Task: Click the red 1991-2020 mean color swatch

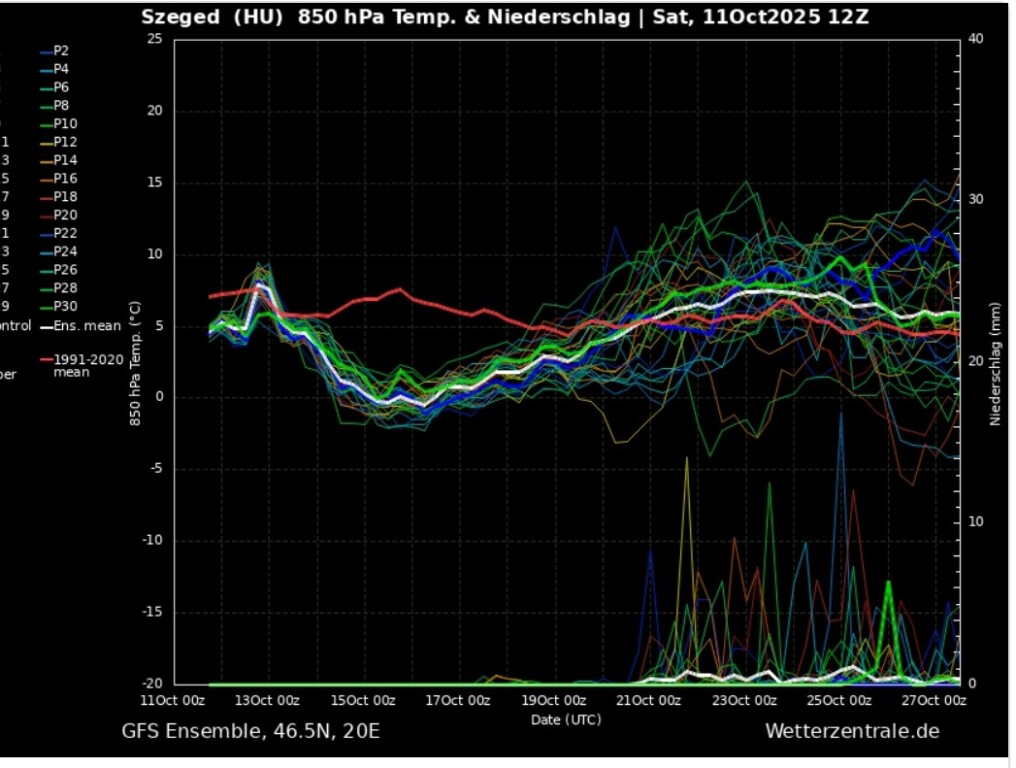Action: click(x=46, y=359)
